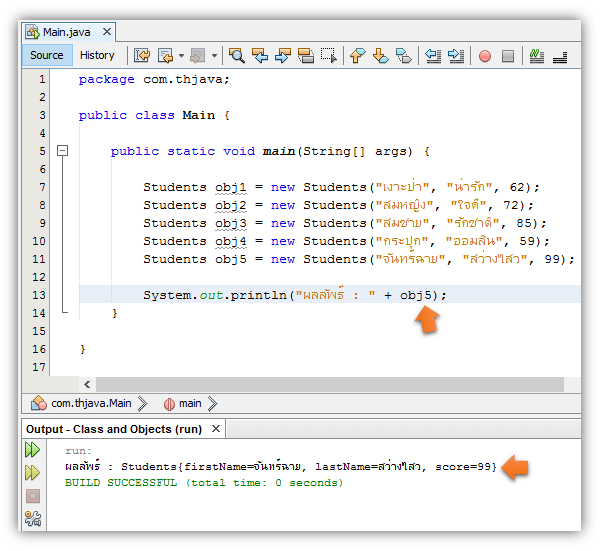The height and width of the screenshot is (551, 602).
Task: Click Next Bookmark down-arrow icon
Action: 380,56
